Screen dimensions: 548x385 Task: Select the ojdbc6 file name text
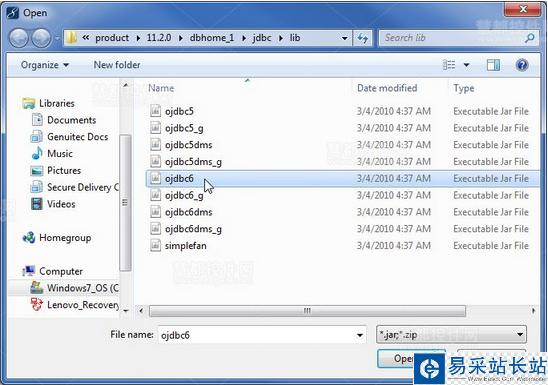click(x=179, y=179)
